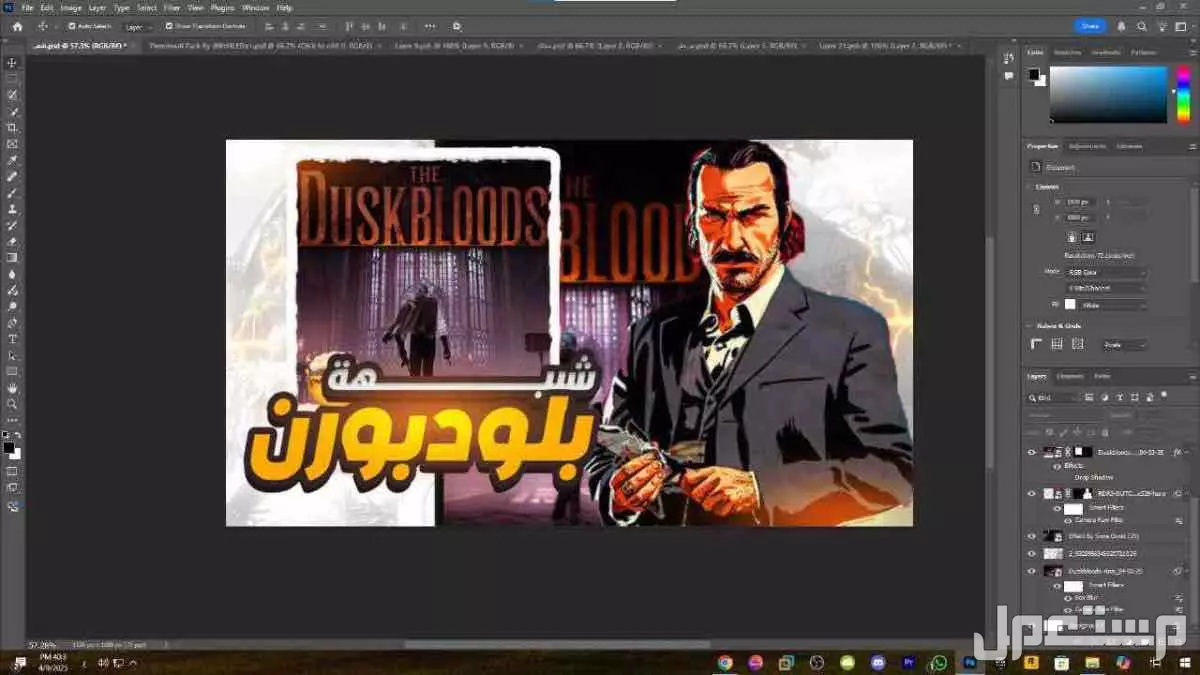This screenshot has width=1200, height=675.
Task: Toggle the rulers icon in Rulers & Grids
Action: coord(1037,344)
